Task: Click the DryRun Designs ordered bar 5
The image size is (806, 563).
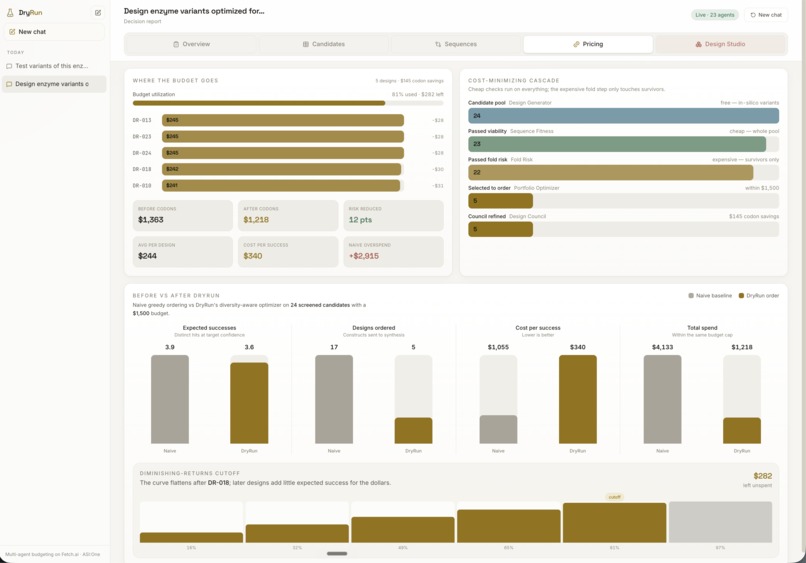Action: coord(413,430)
